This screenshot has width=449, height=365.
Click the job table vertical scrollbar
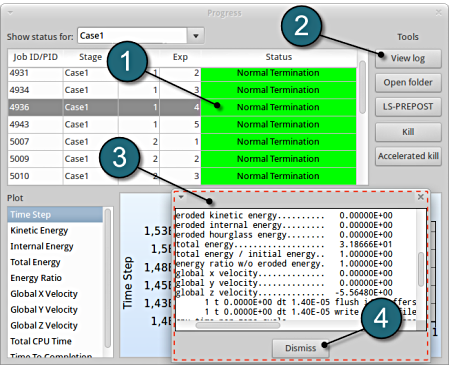pyautogui.click(x=362, y=87)
